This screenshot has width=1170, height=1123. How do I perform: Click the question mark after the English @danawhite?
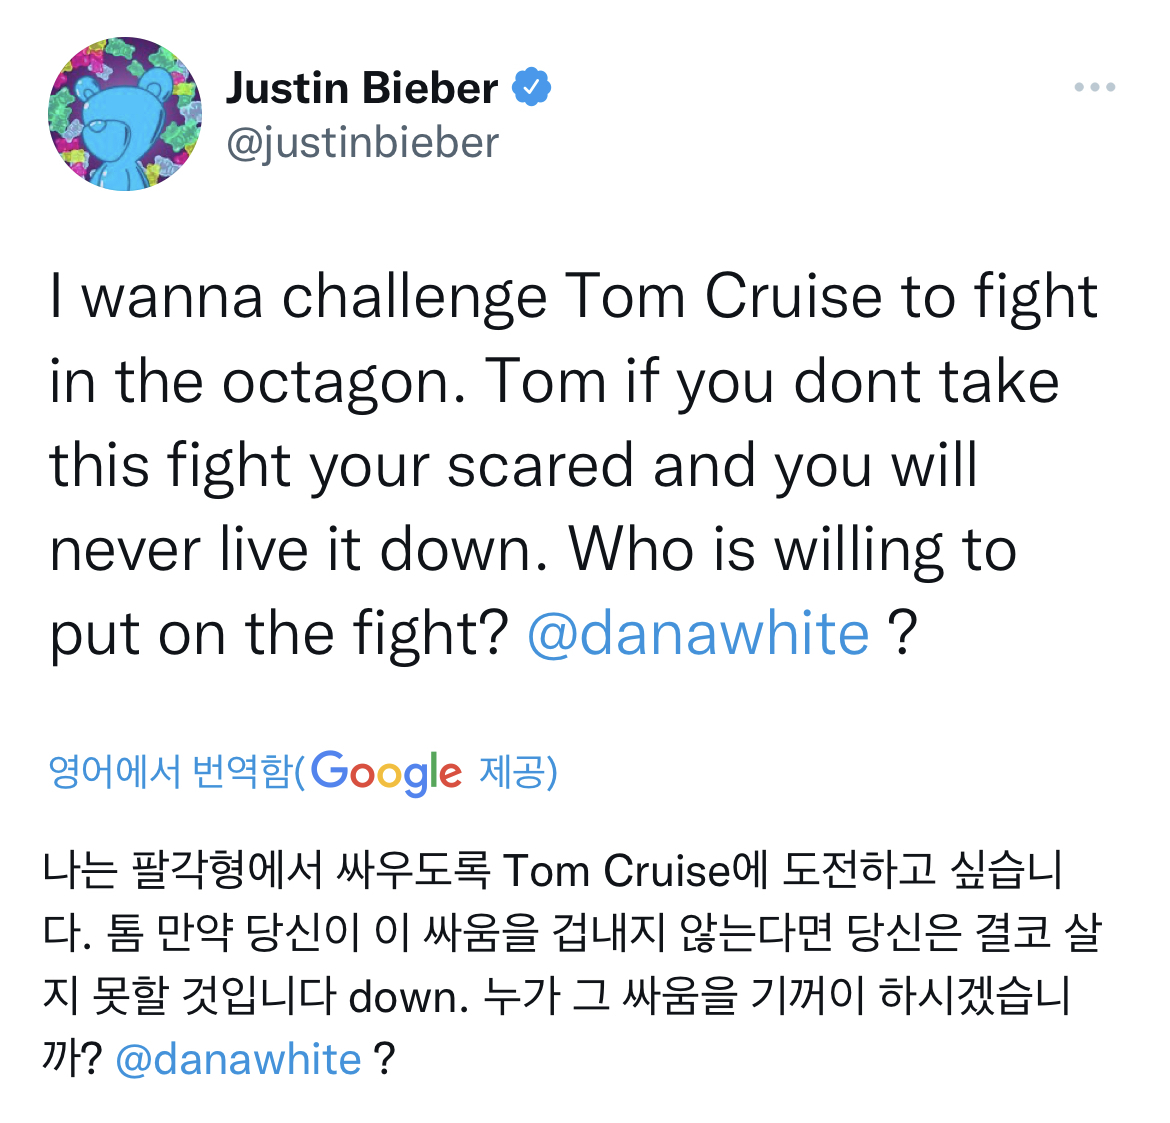(x=902, y=634)
